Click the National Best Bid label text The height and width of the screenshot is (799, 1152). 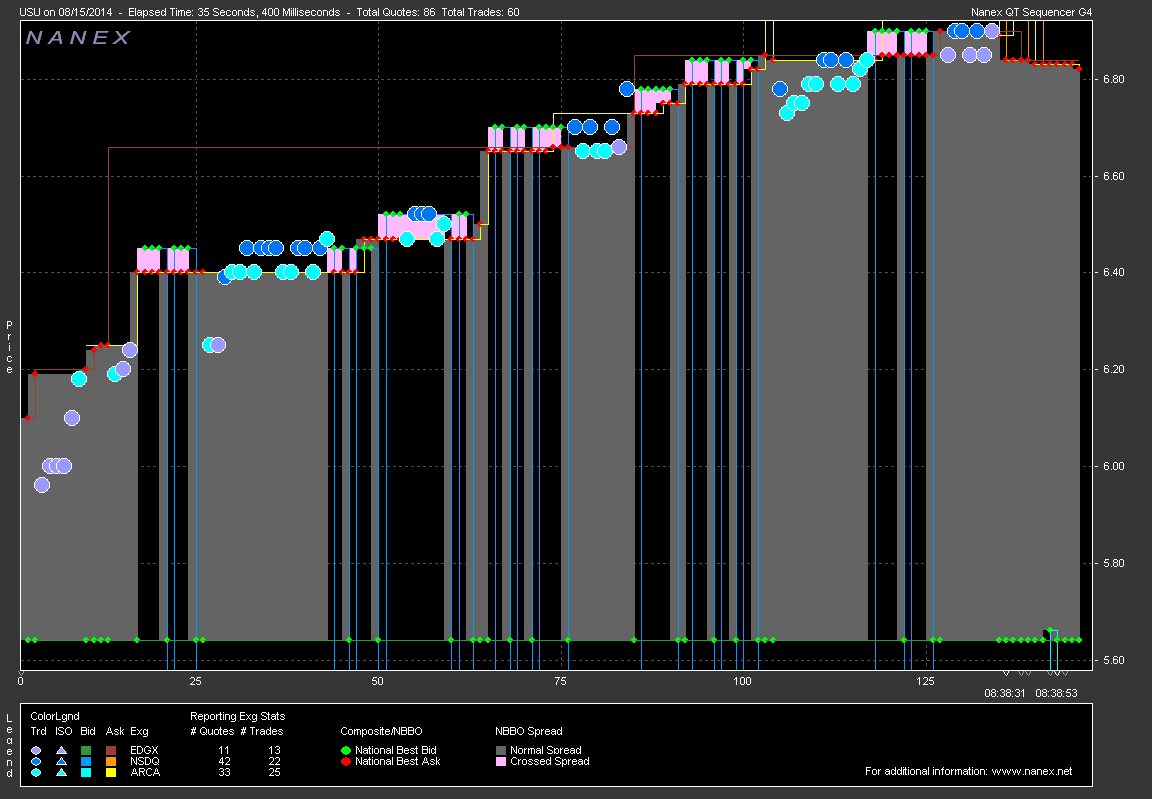pos(396,751)
